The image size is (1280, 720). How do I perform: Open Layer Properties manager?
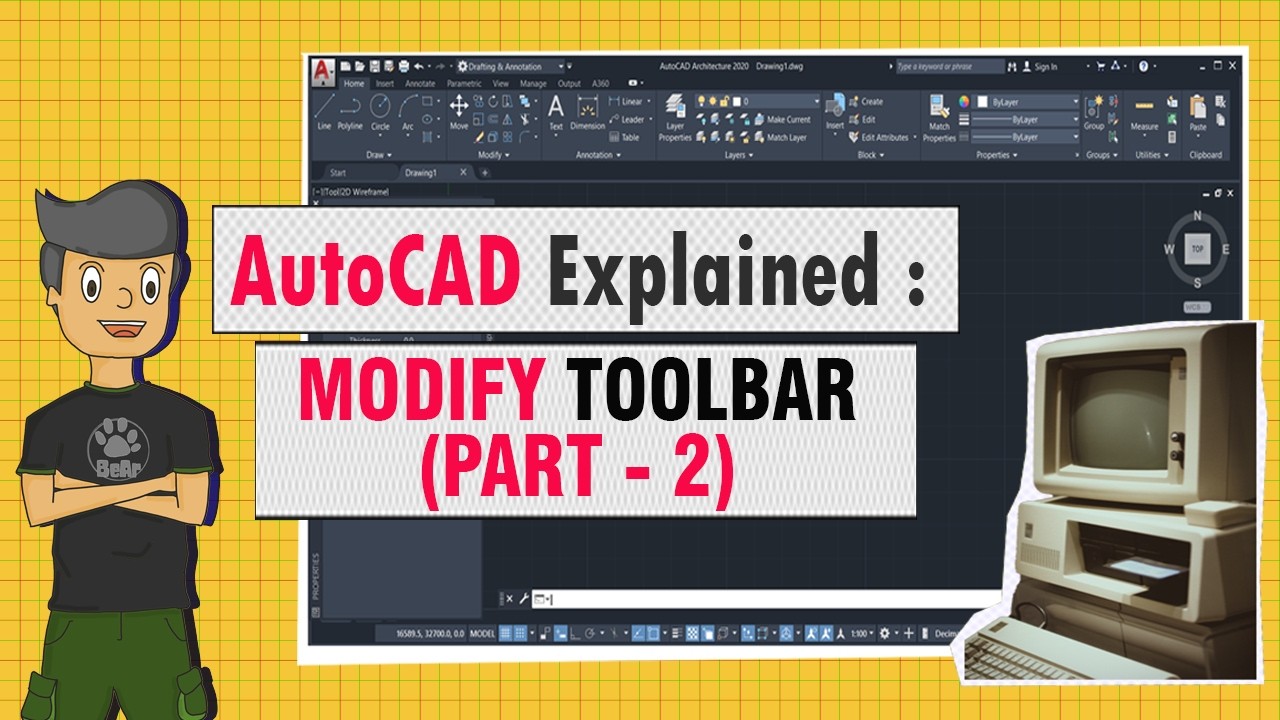click(675, 118)
